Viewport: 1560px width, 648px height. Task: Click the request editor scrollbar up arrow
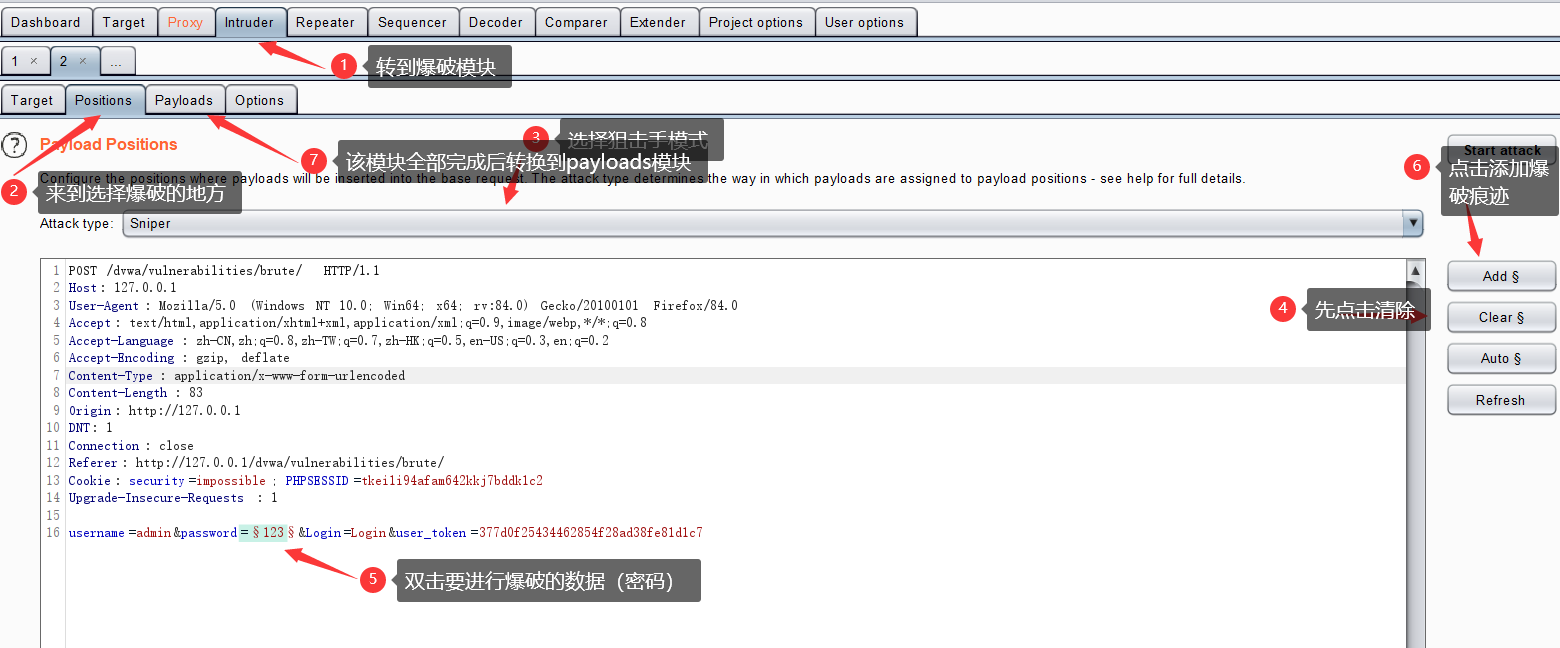point(1415,271)
